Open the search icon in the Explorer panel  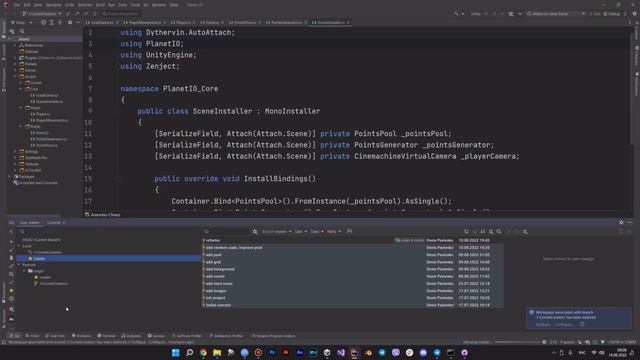pos(22,31)
